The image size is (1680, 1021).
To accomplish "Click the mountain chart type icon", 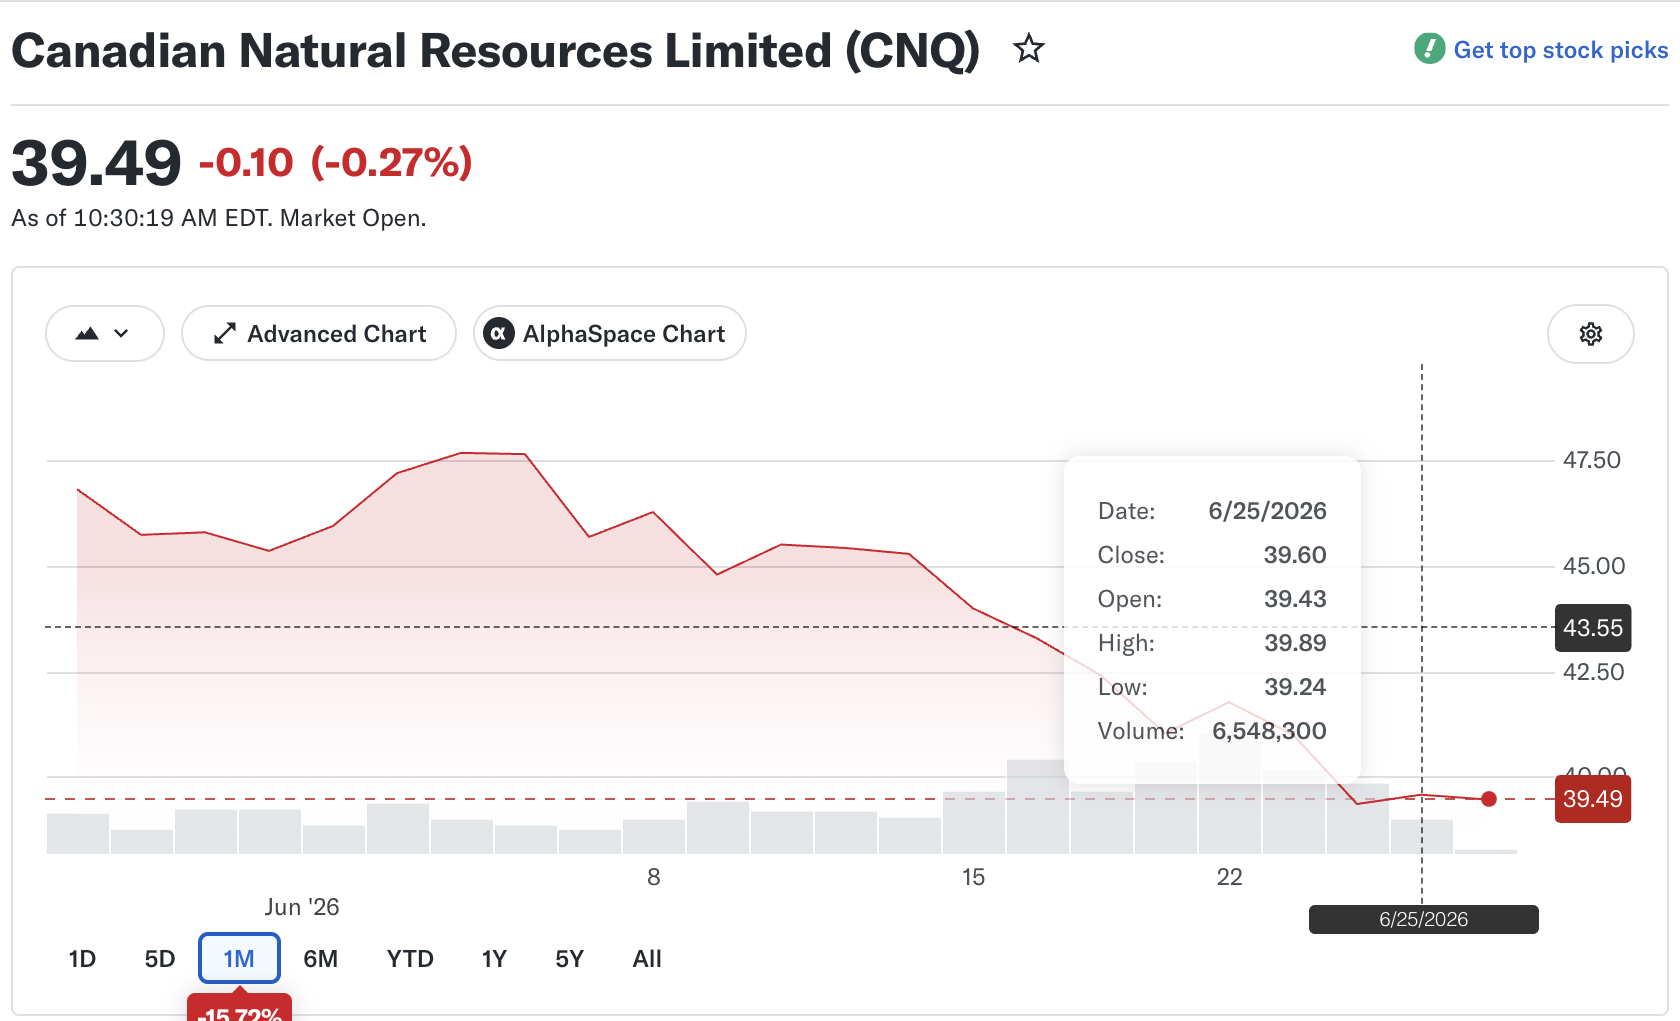I will 87,334.
